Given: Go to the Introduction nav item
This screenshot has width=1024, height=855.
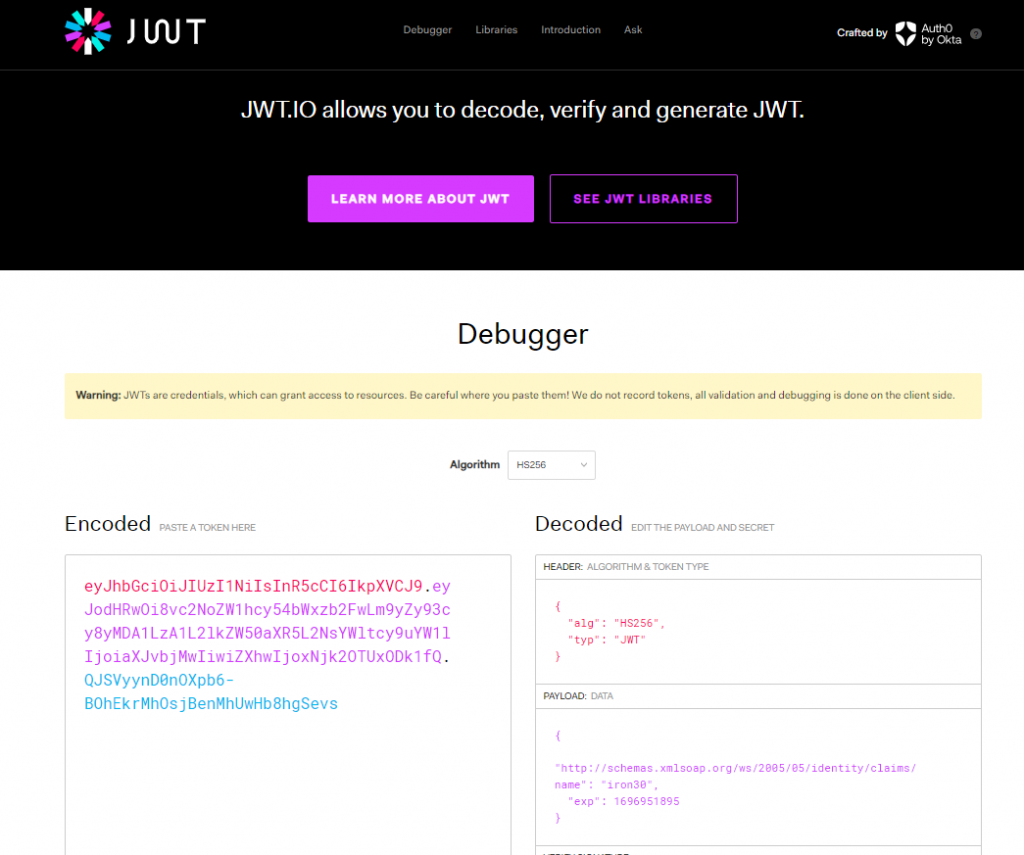Looking at the screenshot, I should [571, 30].
